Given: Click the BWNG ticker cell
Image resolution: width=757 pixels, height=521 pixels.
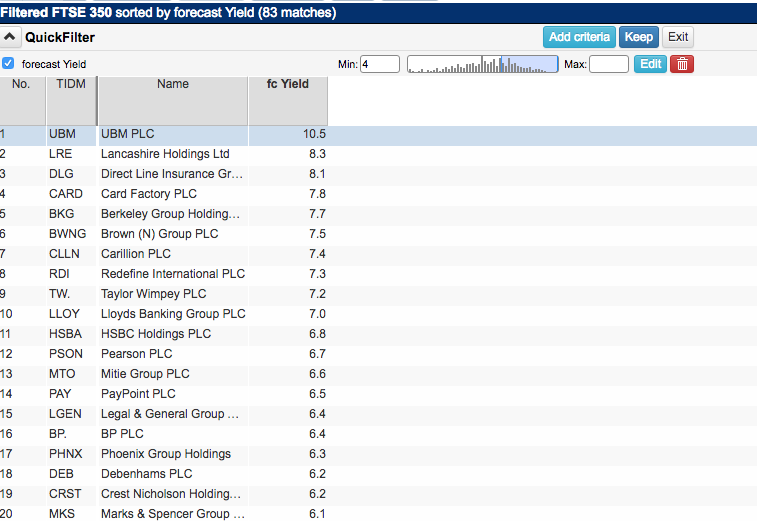Looking at the screenshot, I should click(x=71, y=234).
